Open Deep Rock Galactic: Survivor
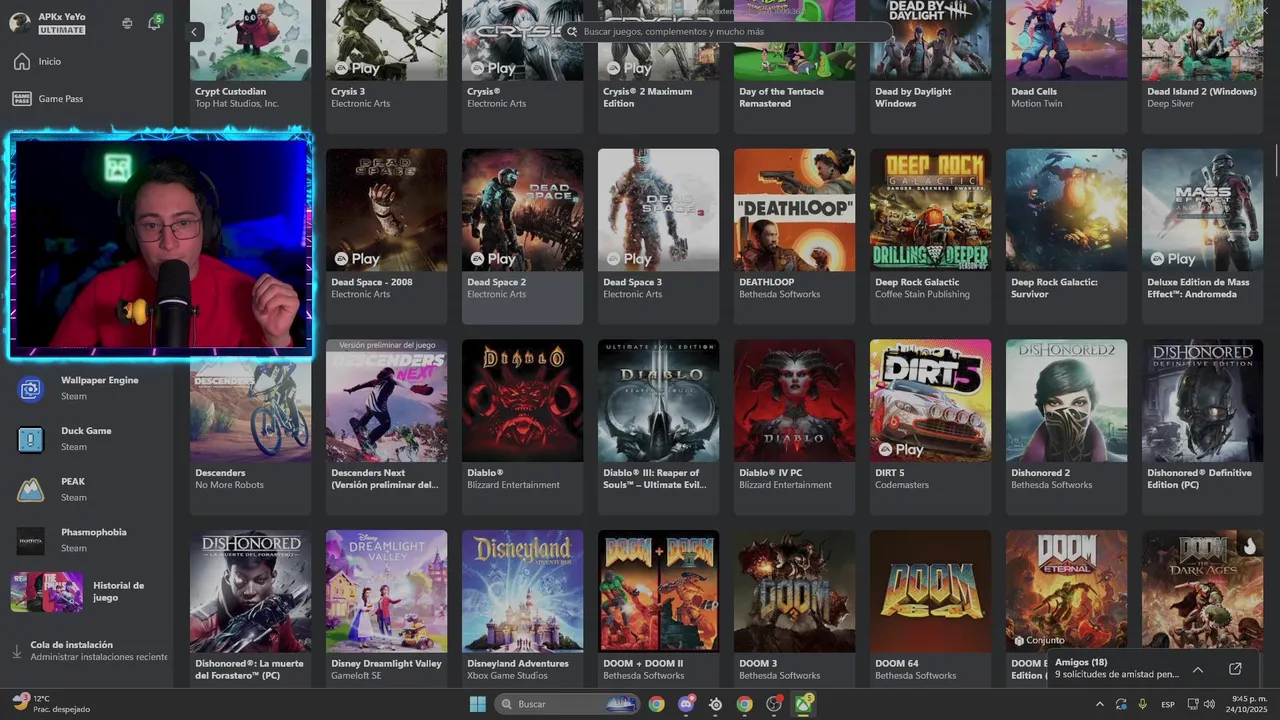The height and width of the screenshot is (720, 1280). (1066, 236)
